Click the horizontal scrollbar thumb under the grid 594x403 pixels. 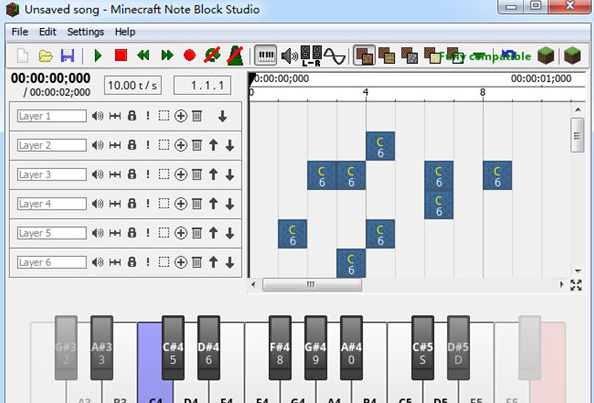[x=312, y=284]
